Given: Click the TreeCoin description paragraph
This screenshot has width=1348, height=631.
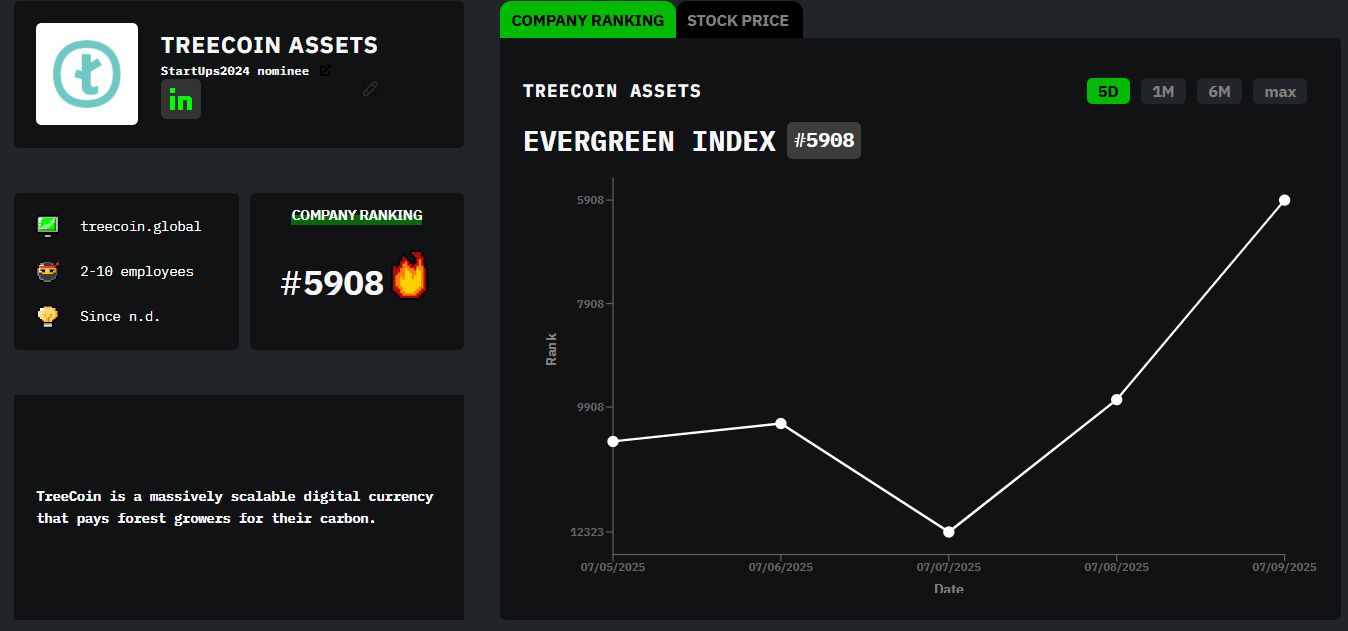Looking at the screenshot, I should click(x=235, y=507).
